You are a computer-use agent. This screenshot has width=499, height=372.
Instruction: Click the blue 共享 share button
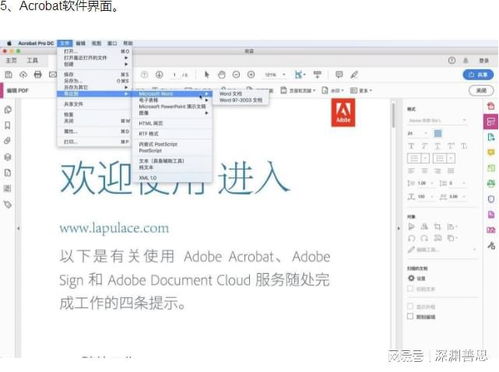pos(478,75)
